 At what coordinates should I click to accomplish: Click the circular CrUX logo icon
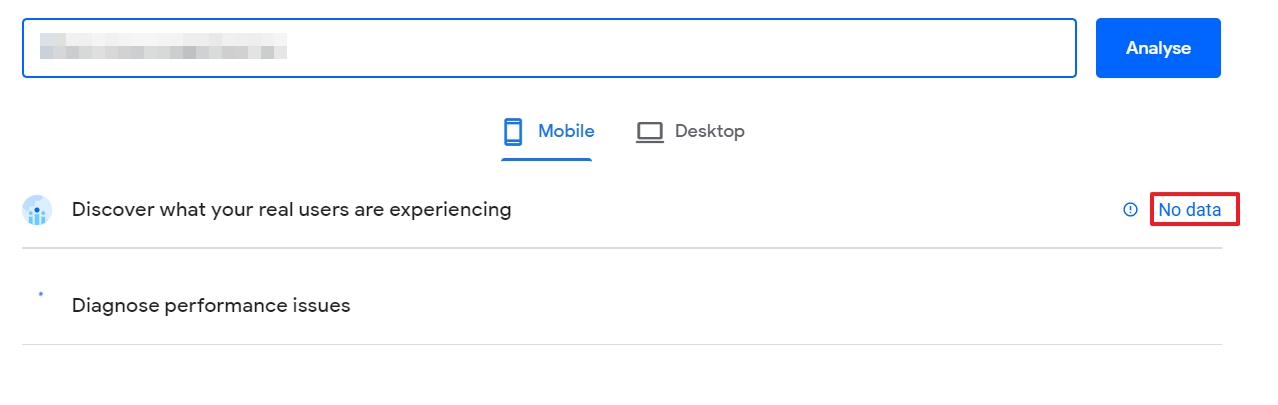click(x=37, y=210)
